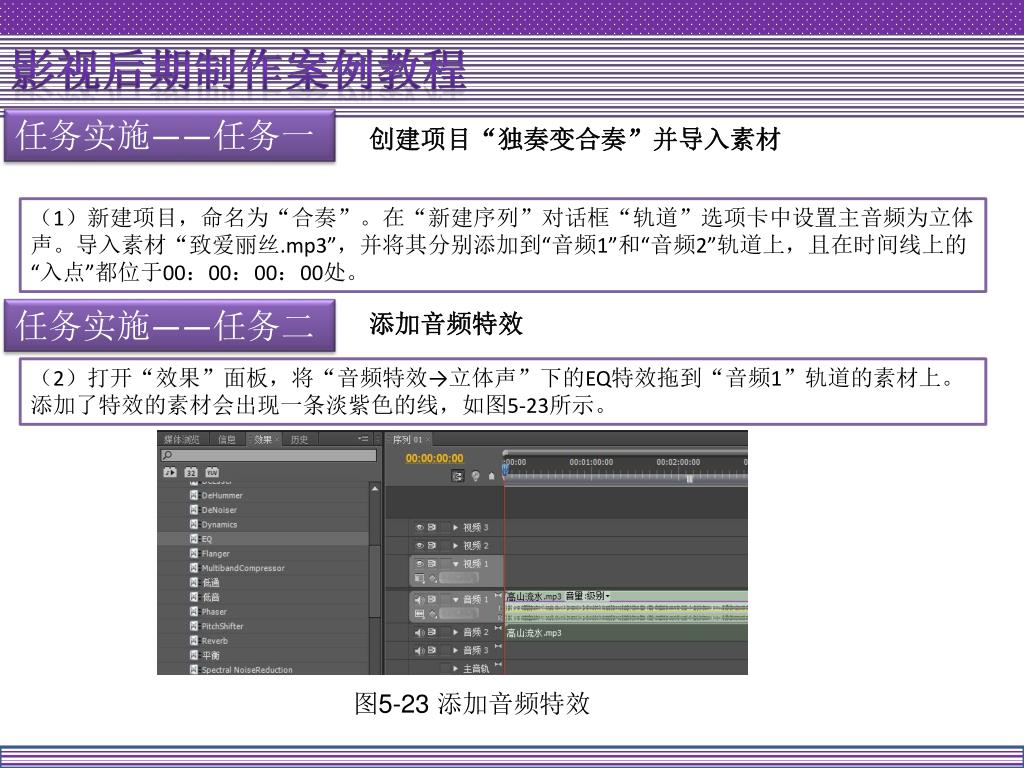Click the show keyframes icon under 音频 1
The height and width of the screenshot is (768, 1024).
coord(432,614)
